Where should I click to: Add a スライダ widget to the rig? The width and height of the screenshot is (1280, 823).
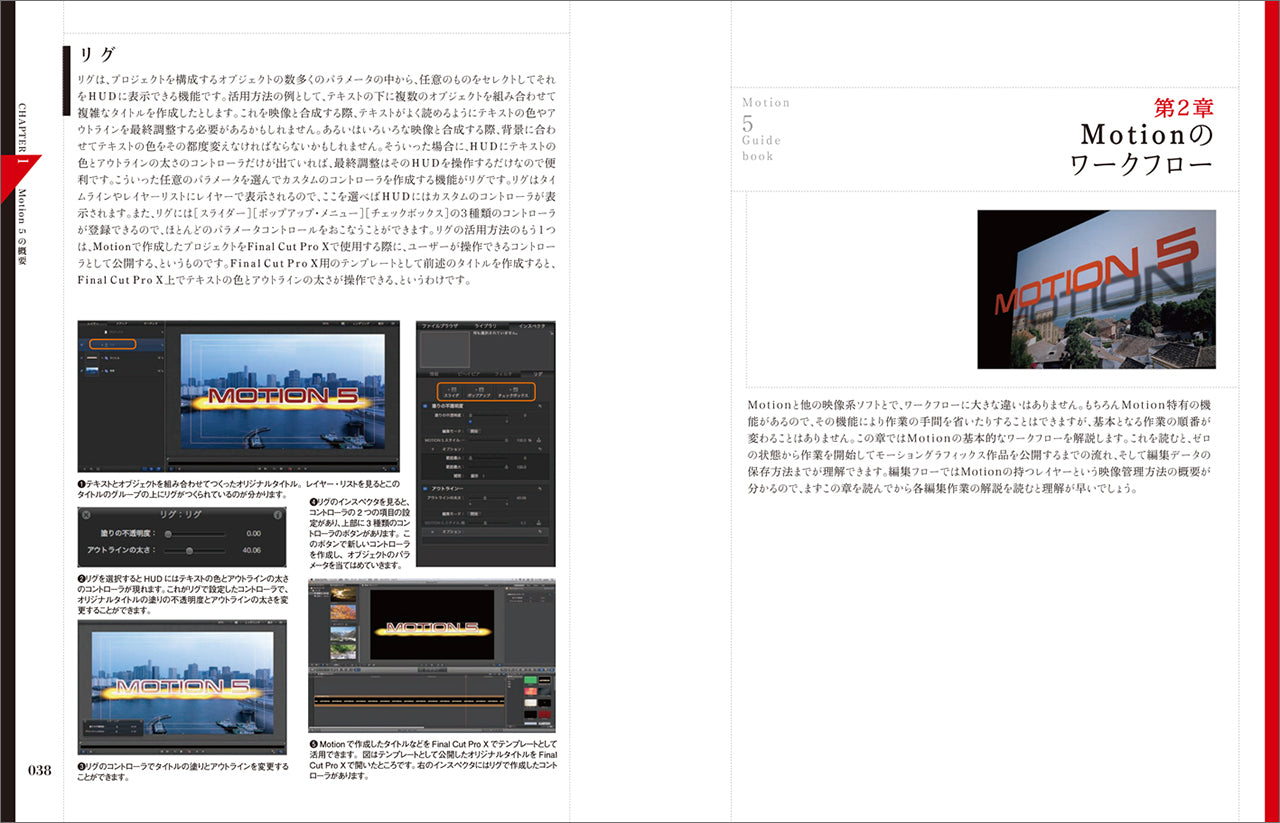coord(452,392)
